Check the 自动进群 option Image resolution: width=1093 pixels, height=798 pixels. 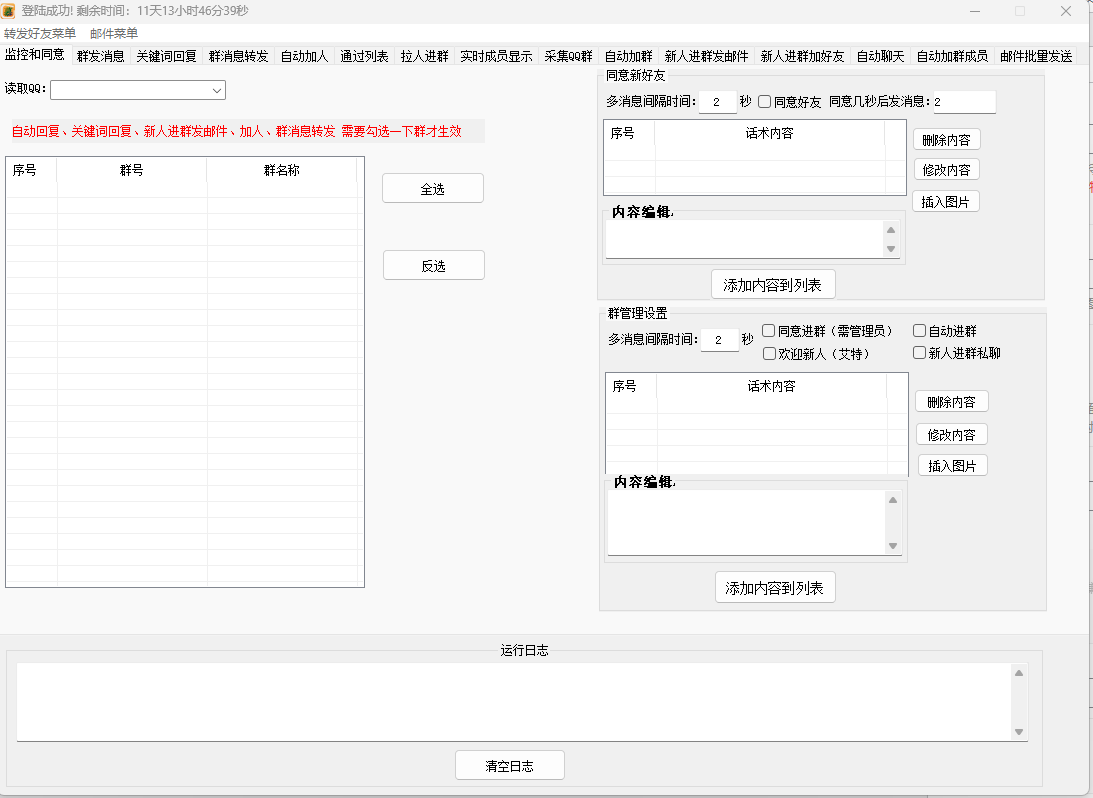pyautogui.click(x=918, y=329)
